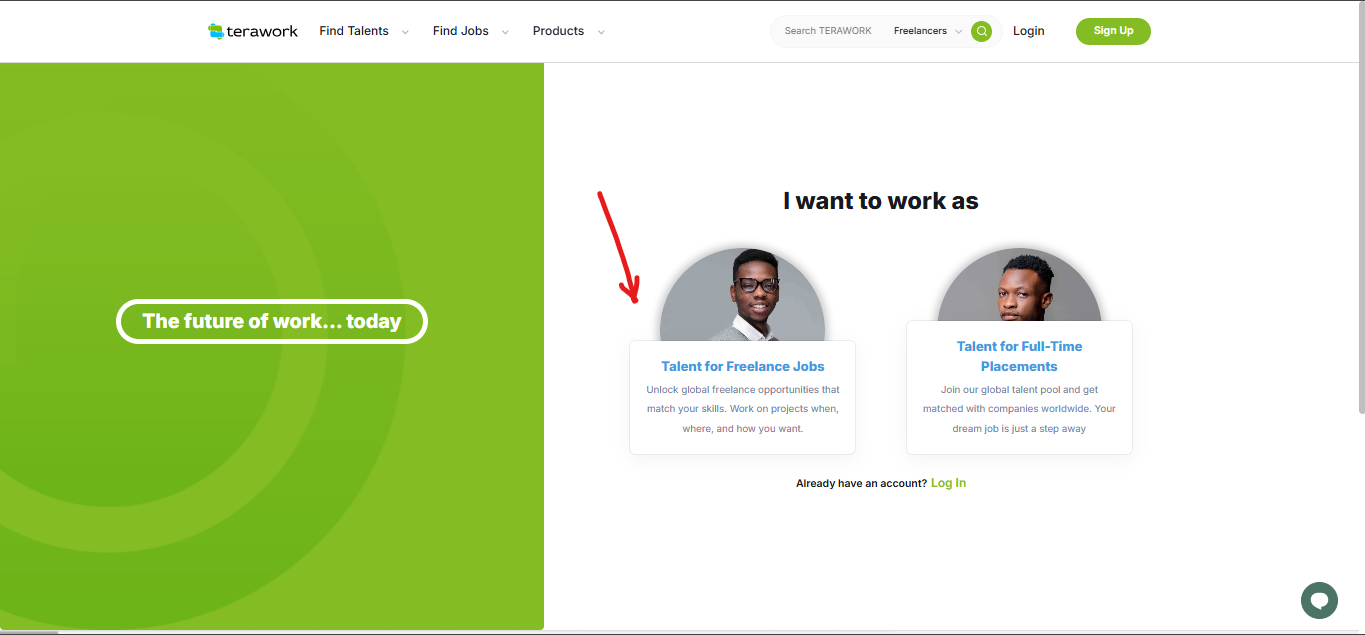1365x635 pixels.
Task: Open the chat bubble widget
Action: (x=1319, y=600)
